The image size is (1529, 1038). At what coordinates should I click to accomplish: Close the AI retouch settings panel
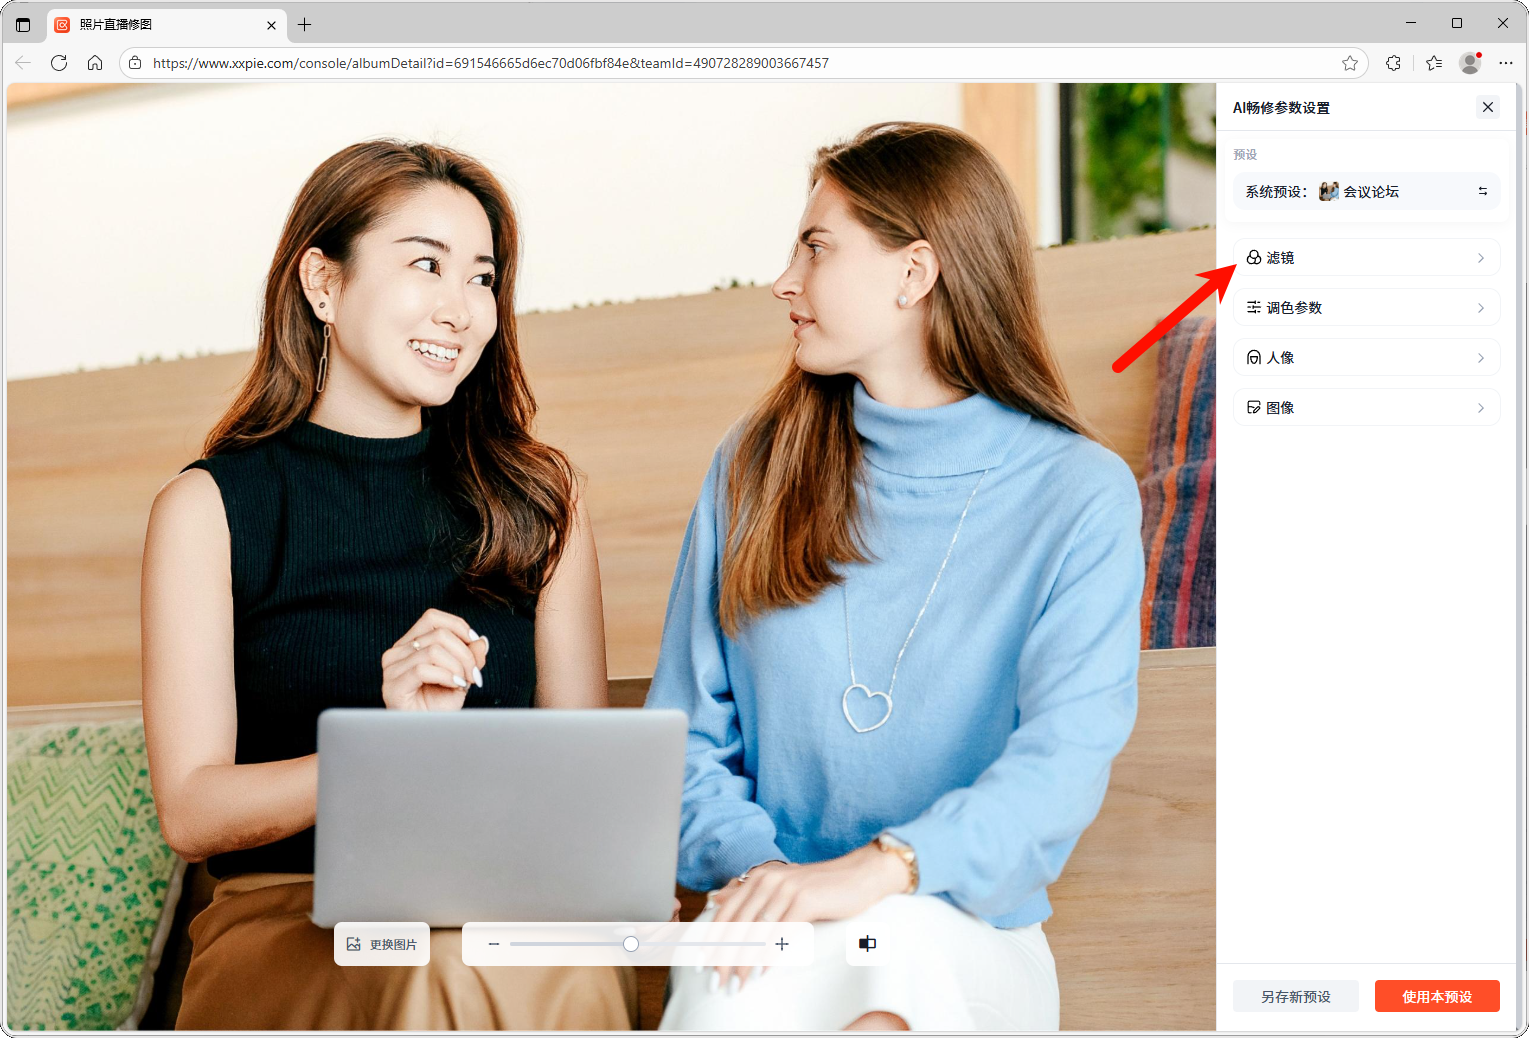(1488, 107)
